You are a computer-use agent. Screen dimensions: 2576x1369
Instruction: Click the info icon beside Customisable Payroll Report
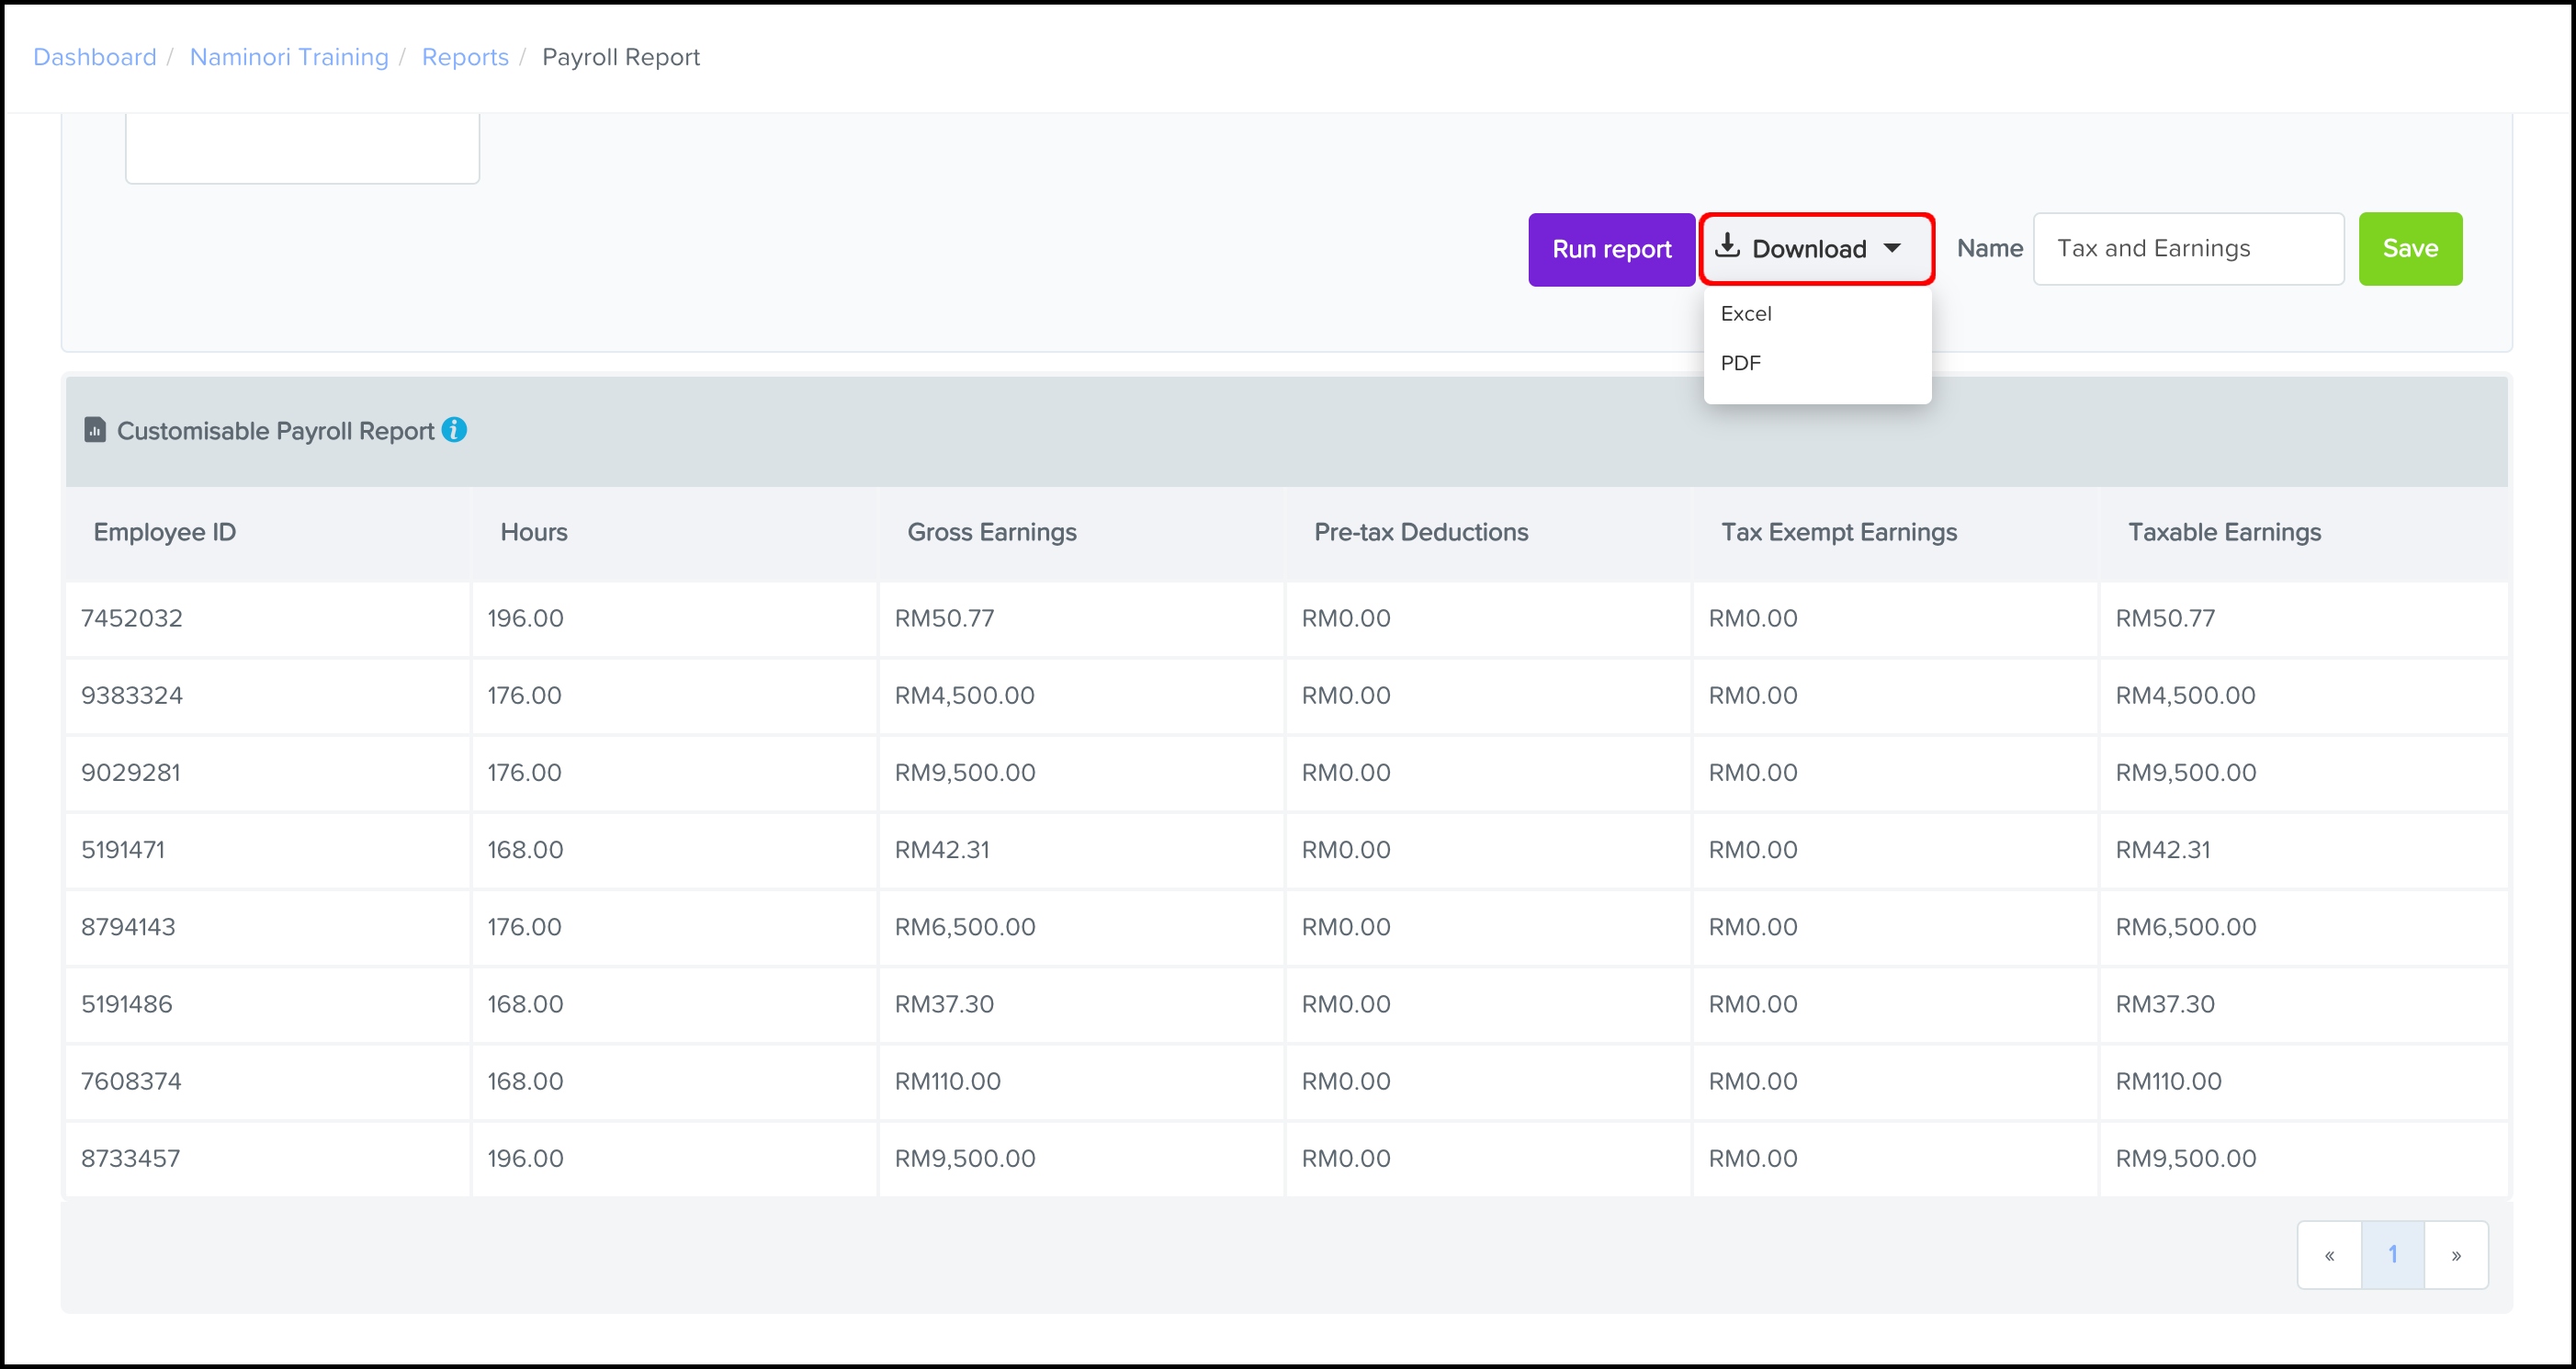(x=454, y=430)
